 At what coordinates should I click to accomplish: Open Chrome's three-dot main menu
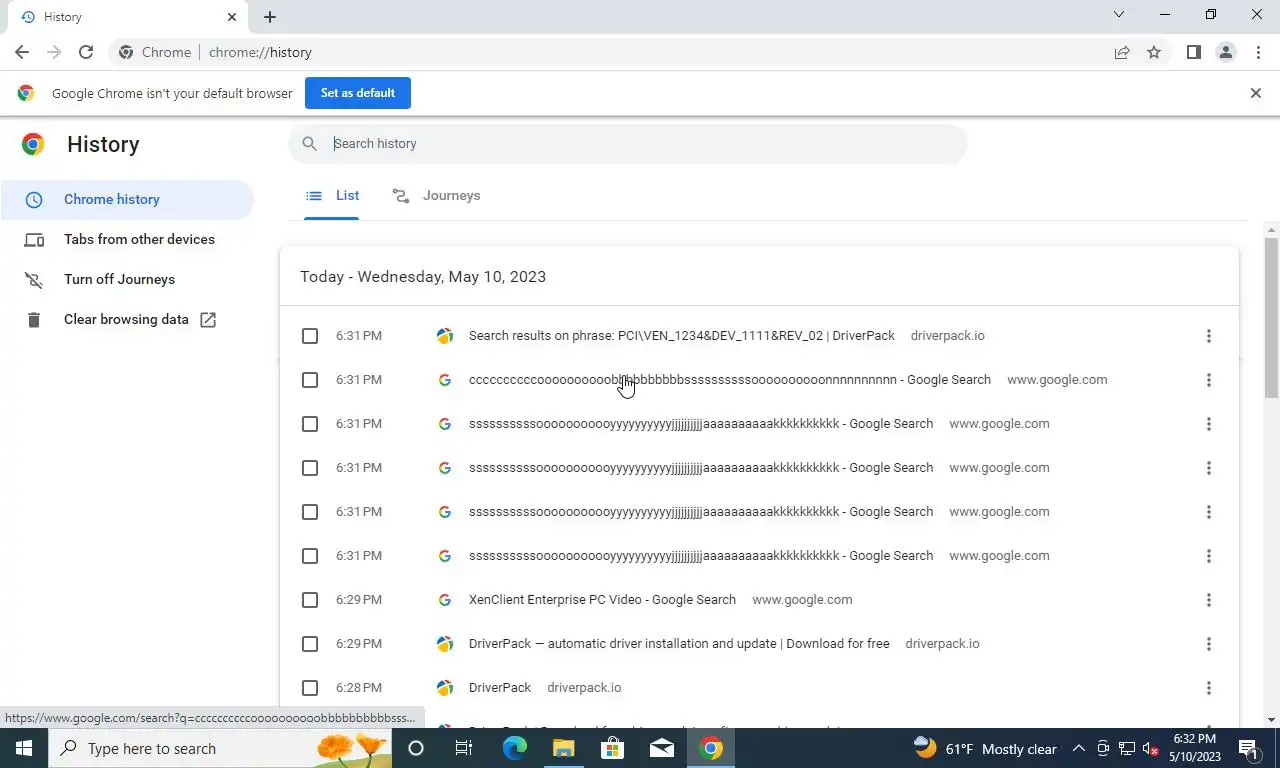click(x=1258, y=52)
